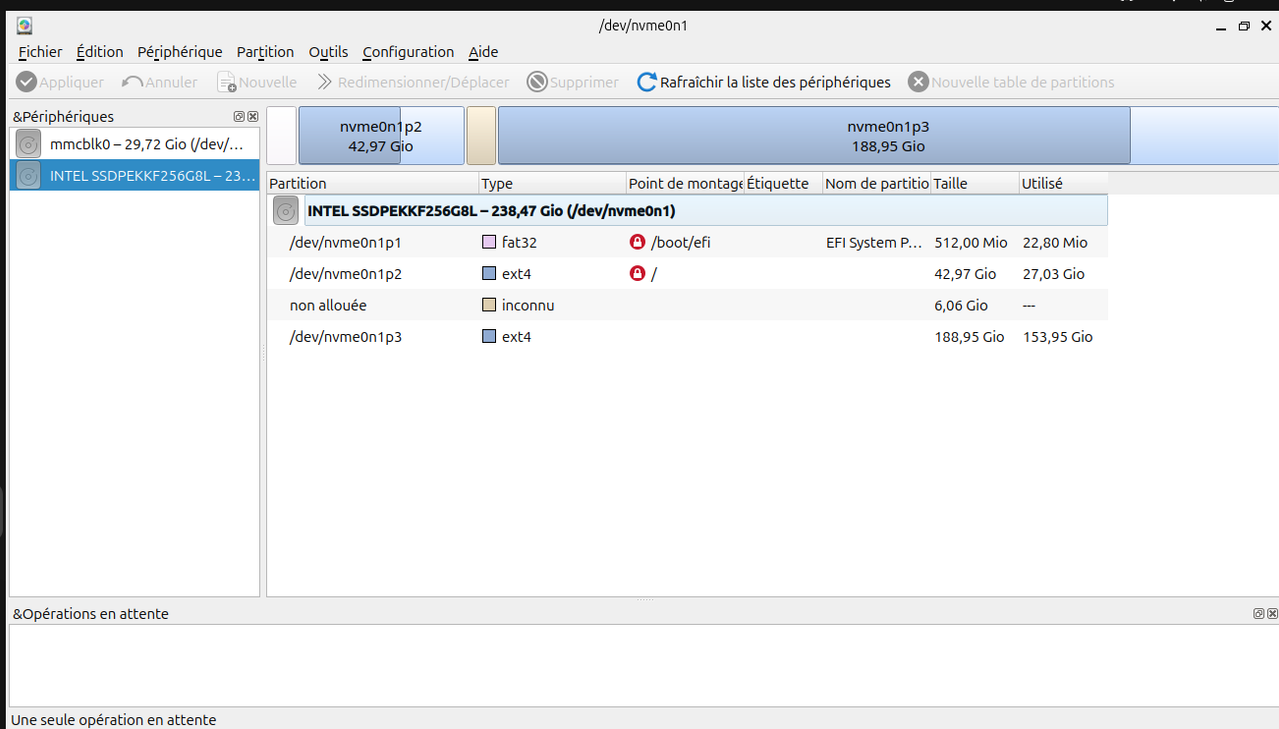Select nvme0n1p2 block in partition graph
Image resolution: width=1279 pixels, height=729 pixels.
click(x=381, y=136)
